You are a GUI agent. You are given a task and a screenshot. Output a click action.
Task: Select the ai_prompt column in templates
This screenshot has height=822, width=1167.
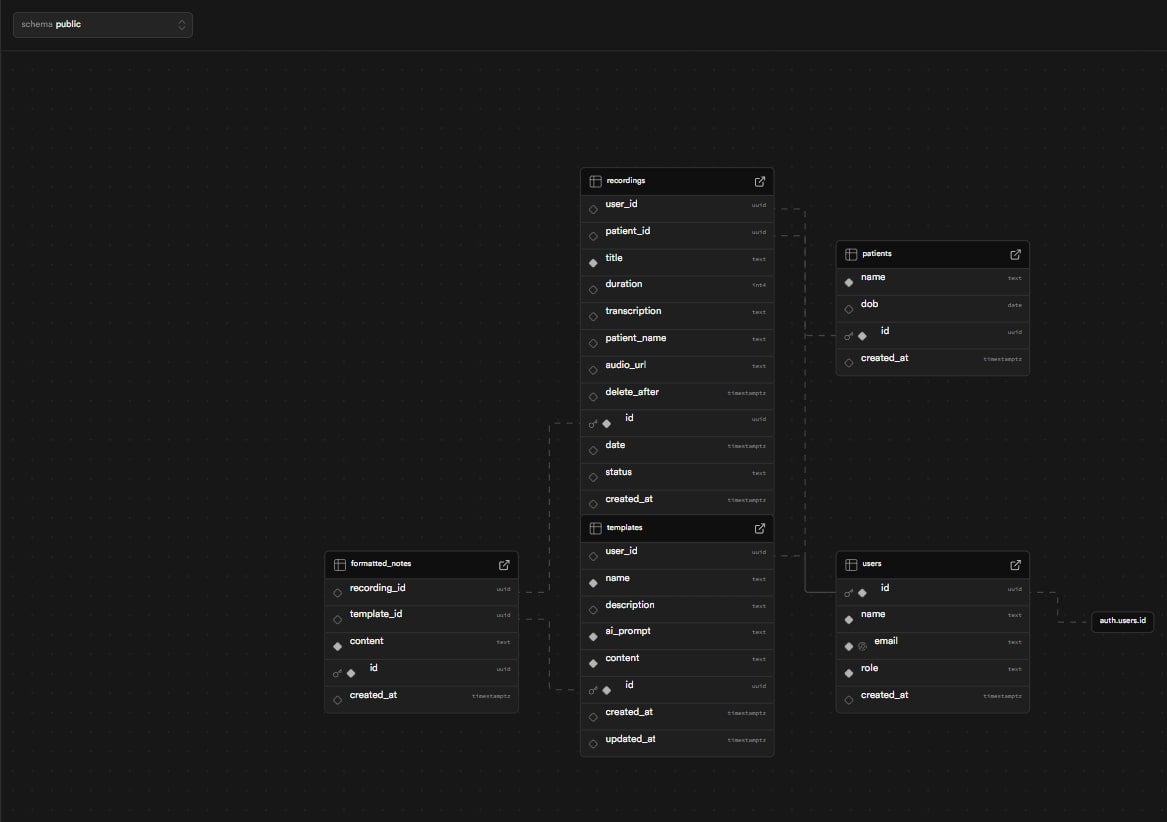629,632
